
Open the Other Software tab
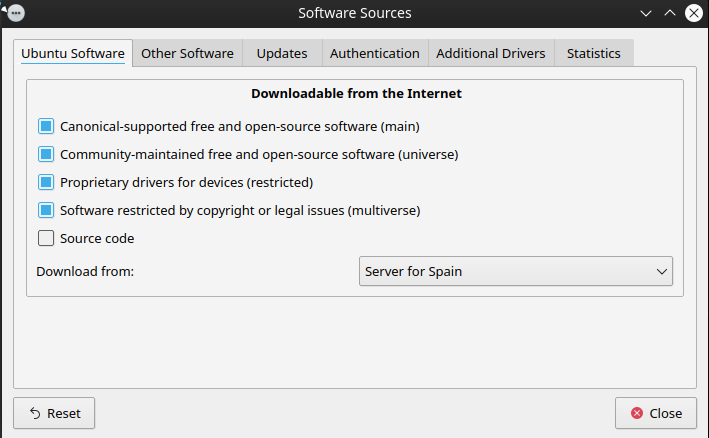tap(187, 54)
